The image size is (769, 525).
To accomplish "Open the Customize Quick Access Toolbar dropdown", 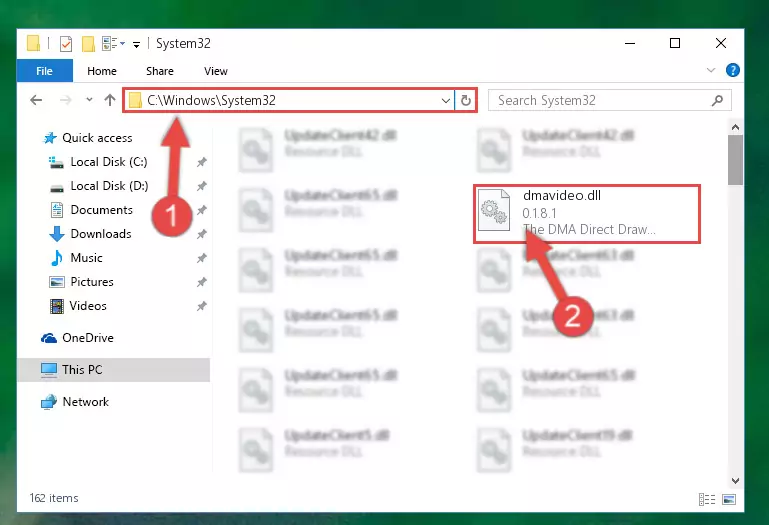I will pos(136,45).
